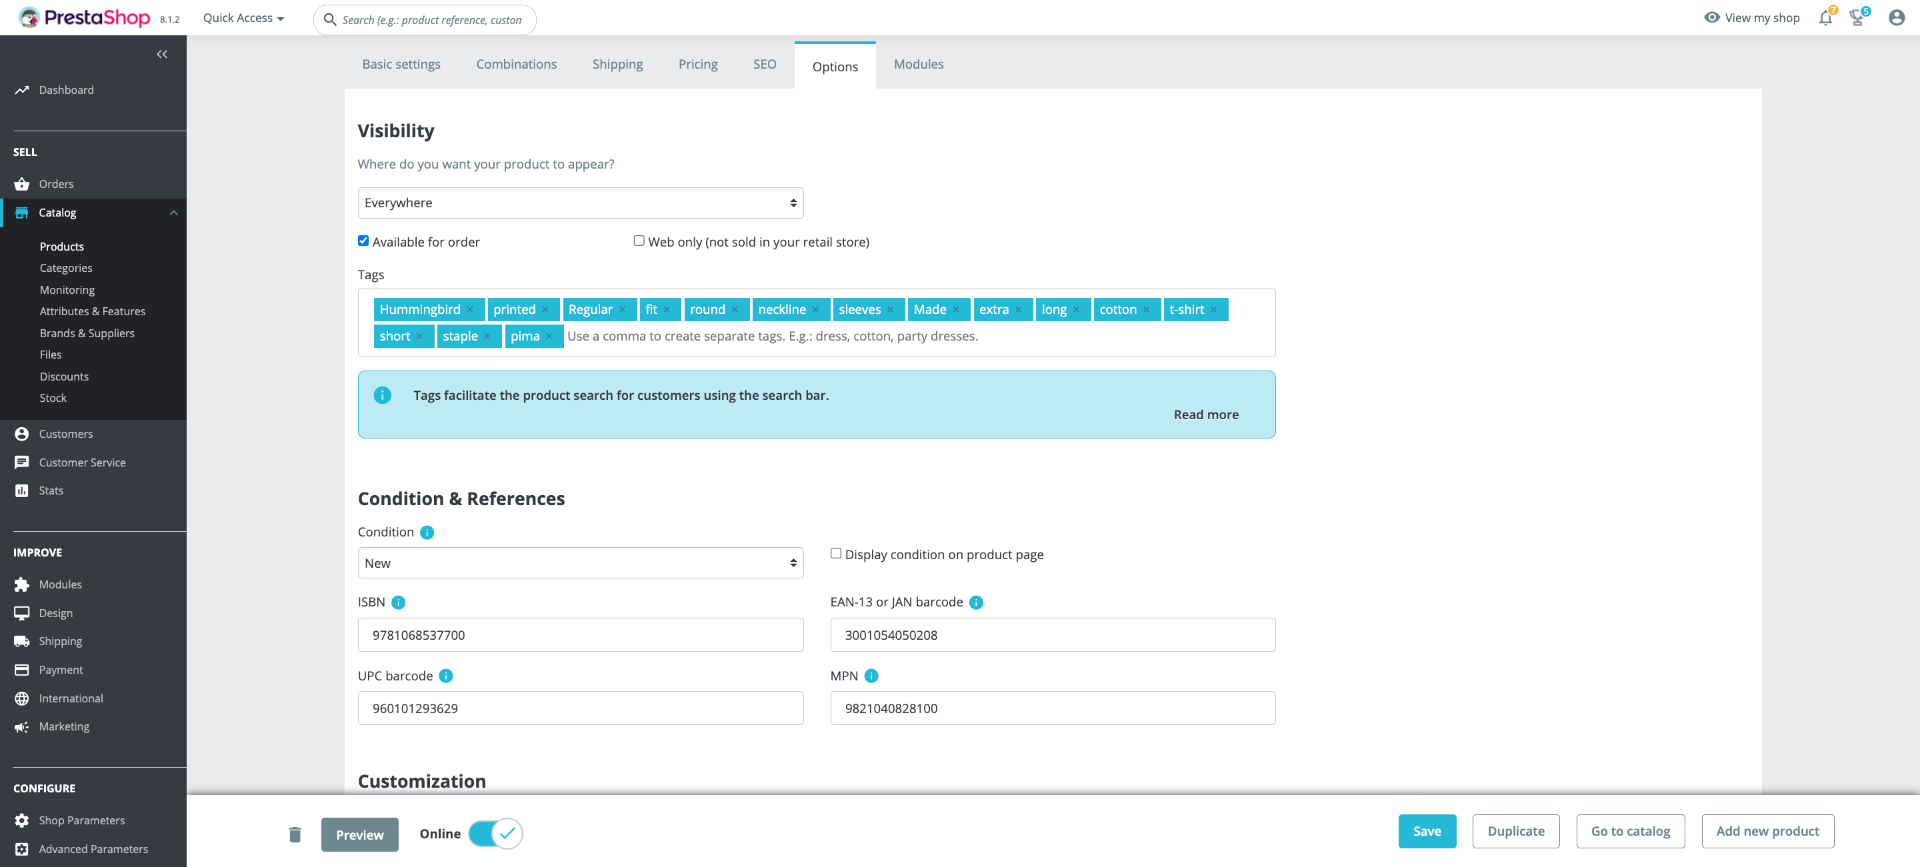The height and width of the screenshot is (867, 1920).
Task: Open Products in Catalog menu
Action: click(62, 247)
